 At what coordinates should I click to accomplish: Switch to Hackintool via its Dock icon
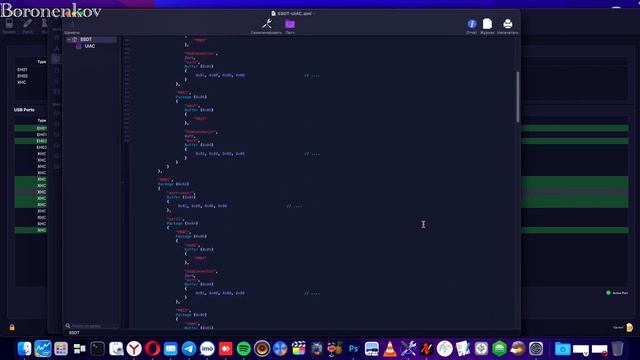coord(408,349)
